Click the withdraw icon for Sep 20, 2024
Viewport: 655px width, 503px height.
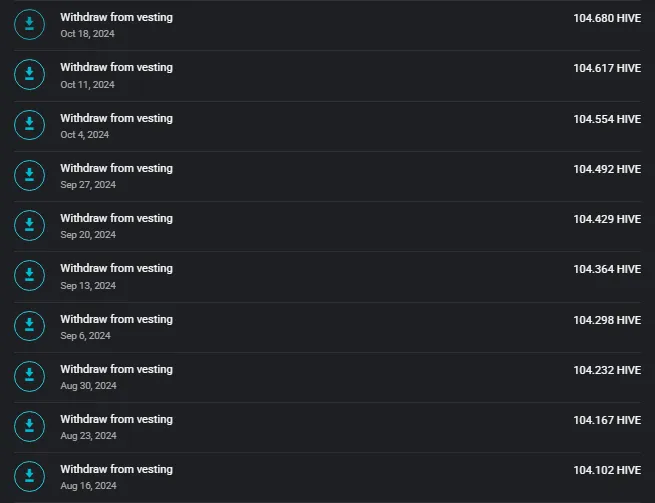[x=29, y=226]
